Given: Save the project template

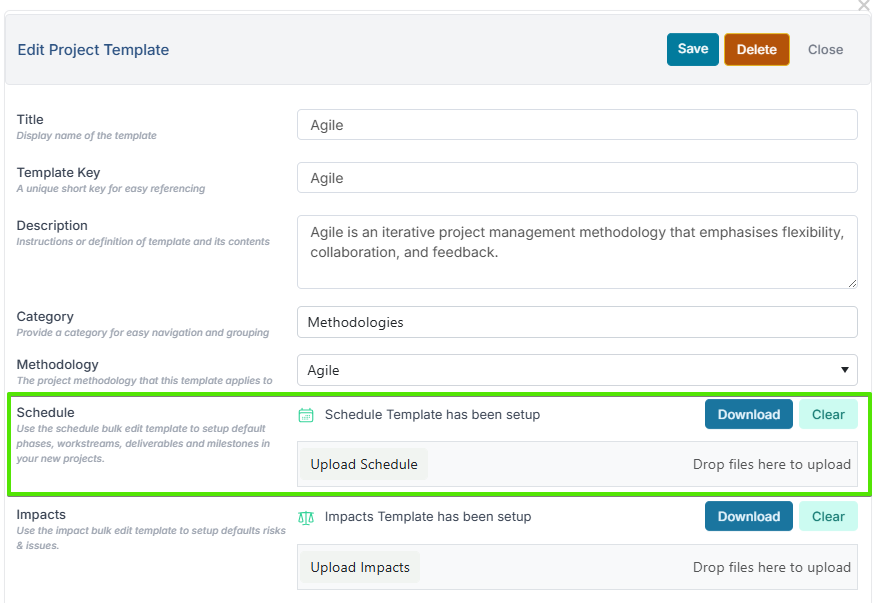Looking at the screenshot, I should [692, 49].
